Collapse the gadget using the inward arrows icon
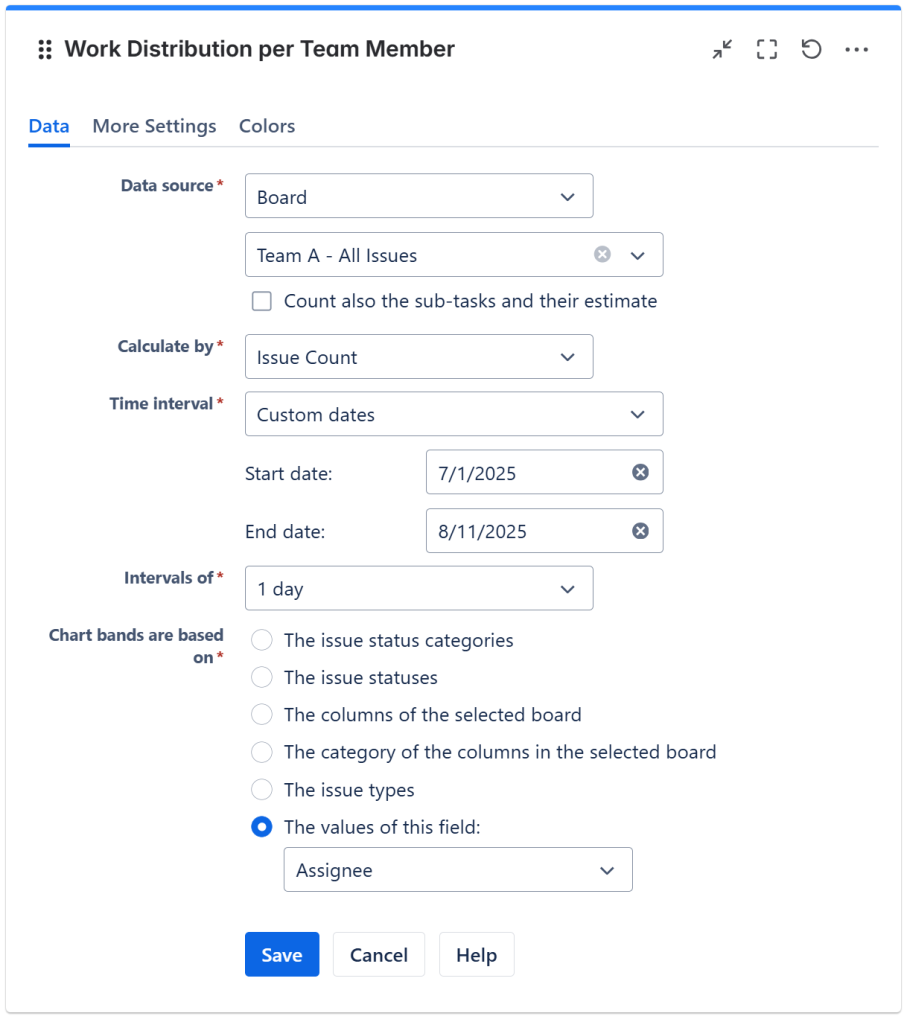 point(721,49)
